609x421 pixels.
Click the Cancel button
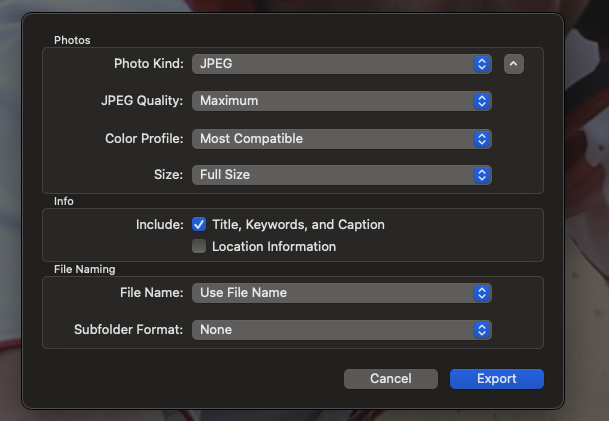[x=390, y=379]
